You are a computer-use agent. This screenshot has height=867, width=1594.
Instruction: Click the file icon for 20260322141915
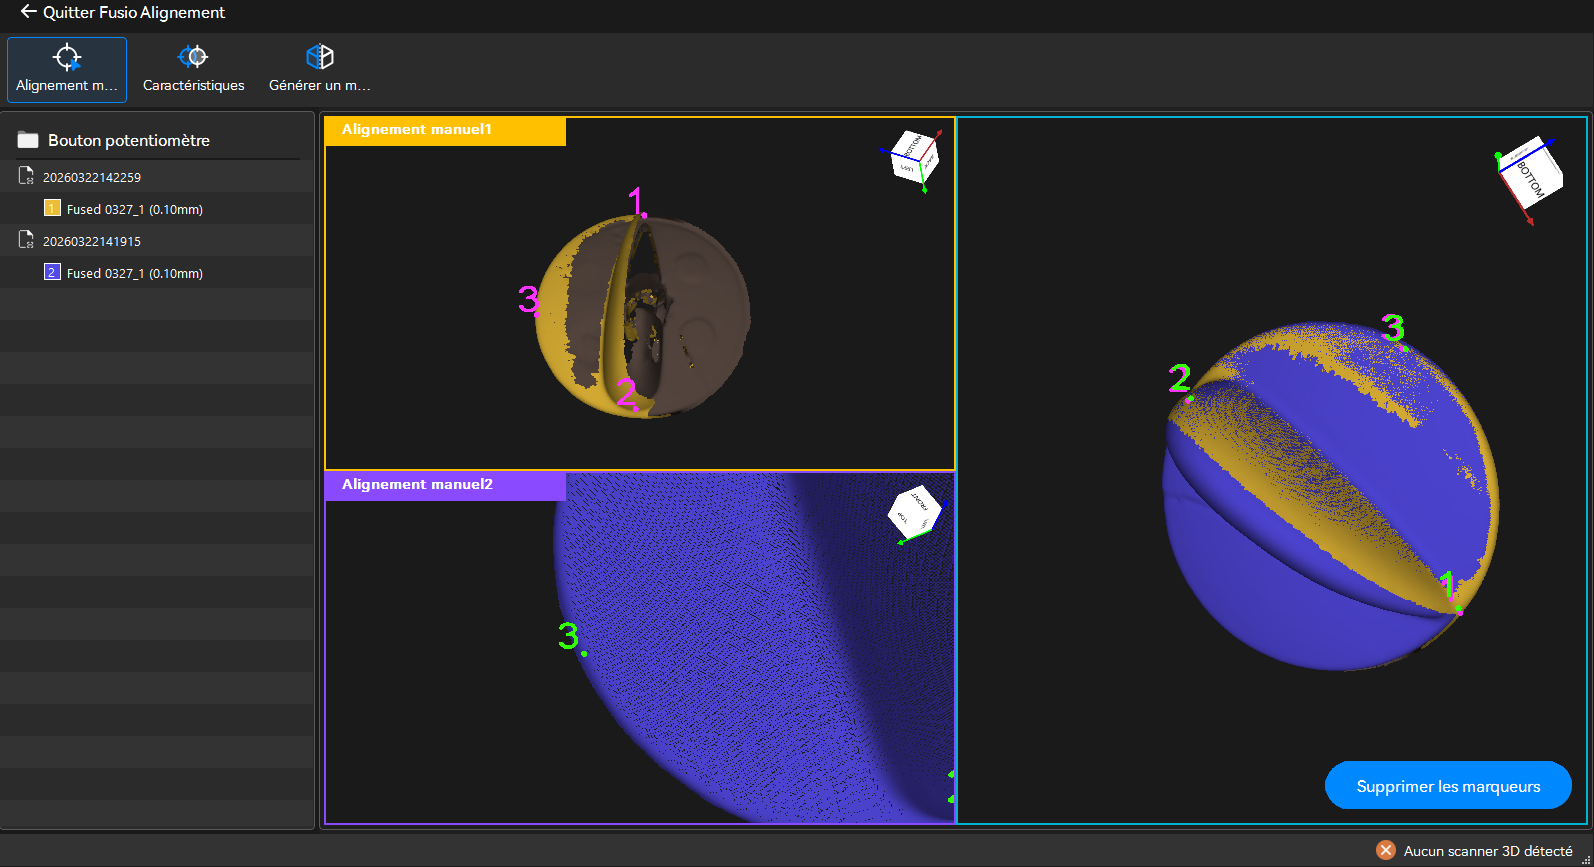(x=27, y=241)
